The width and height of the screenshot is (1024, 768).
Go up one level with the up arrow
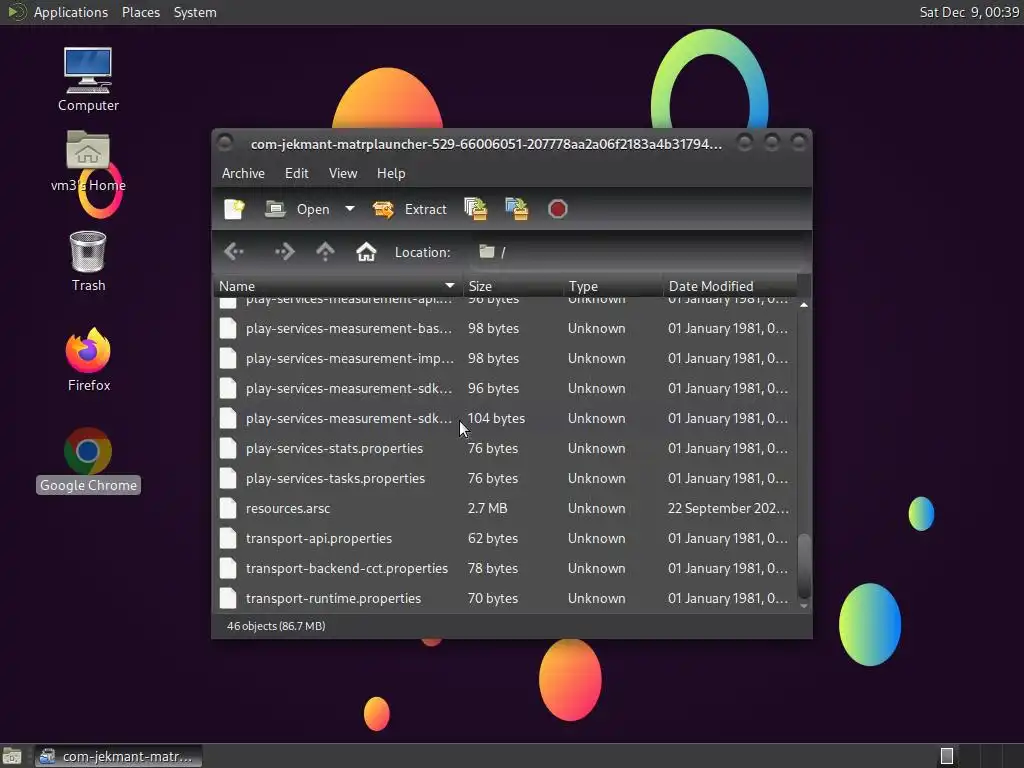tap(325, 251)
